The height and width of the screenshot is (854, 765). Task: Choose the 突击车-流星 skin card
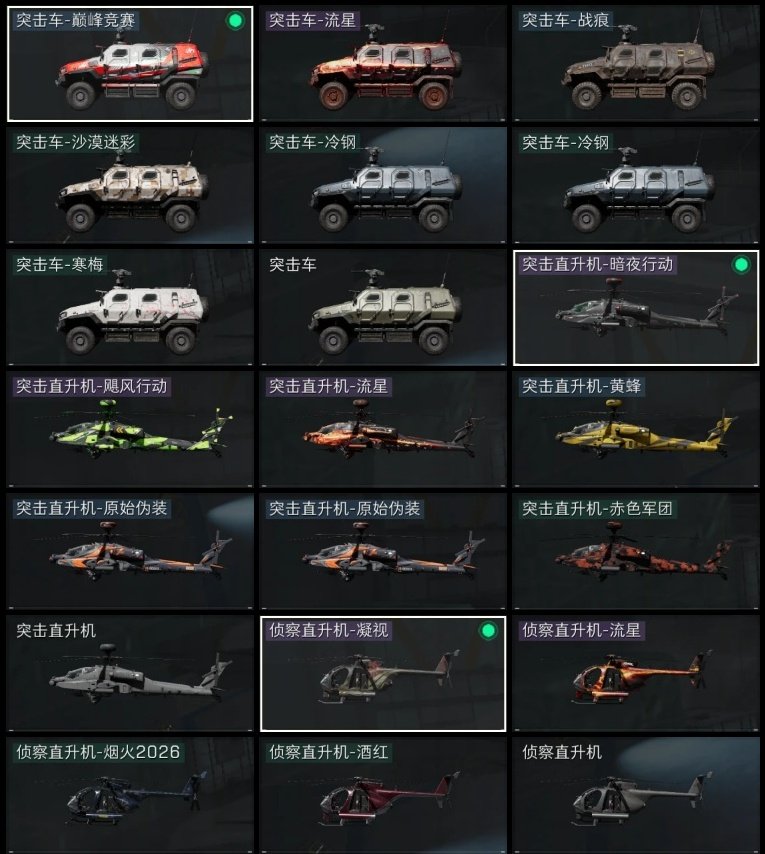click(x=383, y=64)
